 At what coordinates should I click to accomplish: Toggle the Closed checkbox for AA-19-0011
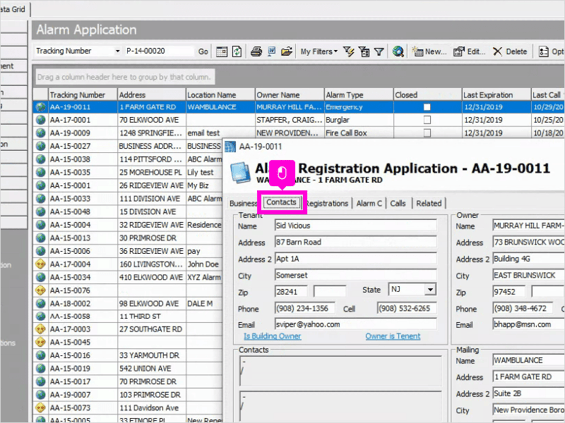point(427,107)
